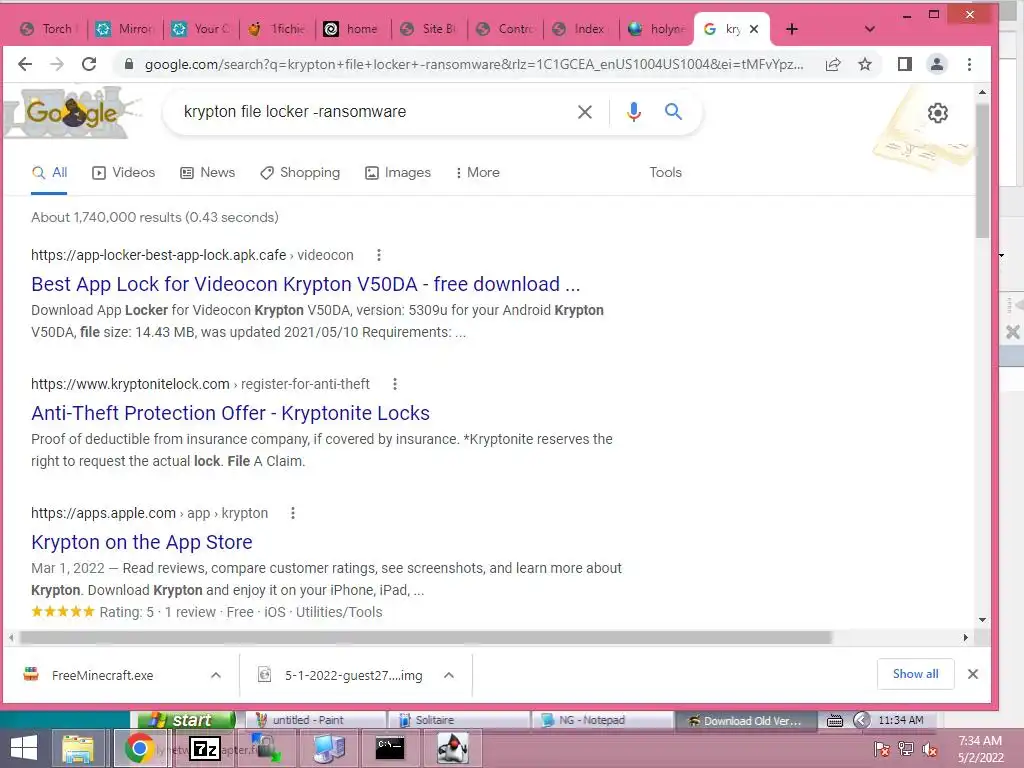Switch to Download Old Ver taskbar item
The width and height of the screenshot is (1024, 768).
(x=746, y=720)
